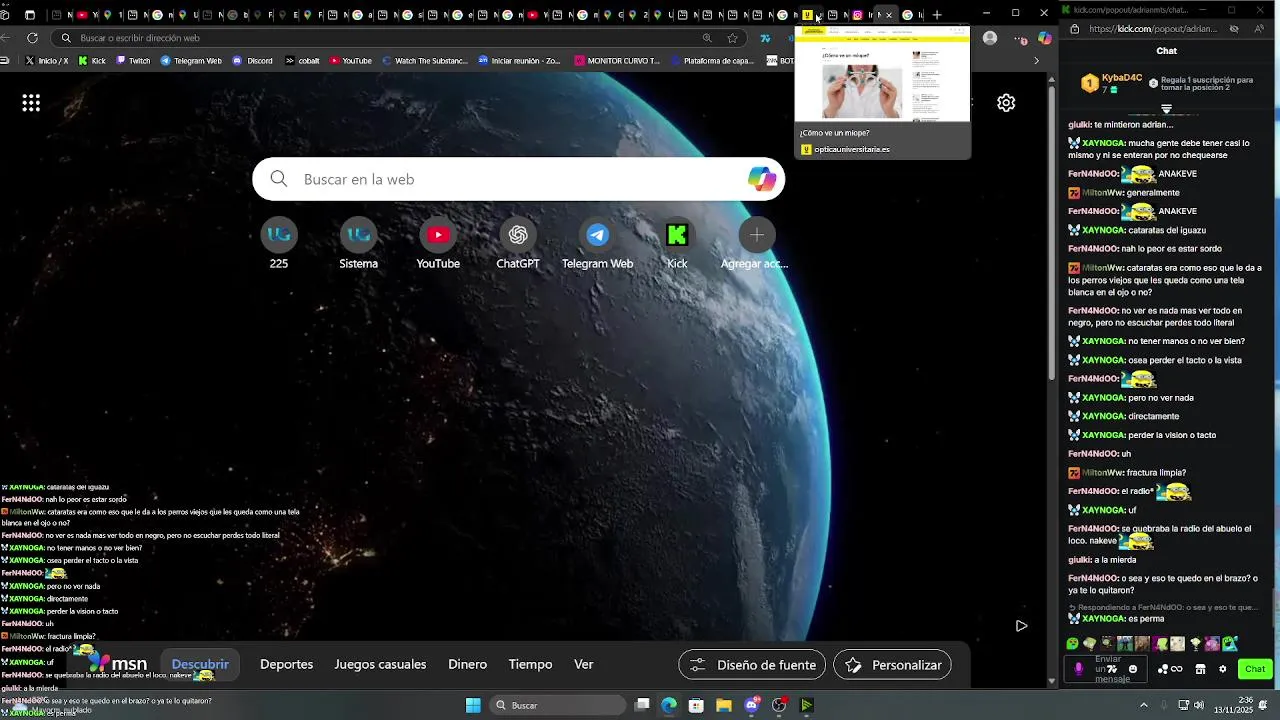Click the Personalizar button

click(892, 664)
